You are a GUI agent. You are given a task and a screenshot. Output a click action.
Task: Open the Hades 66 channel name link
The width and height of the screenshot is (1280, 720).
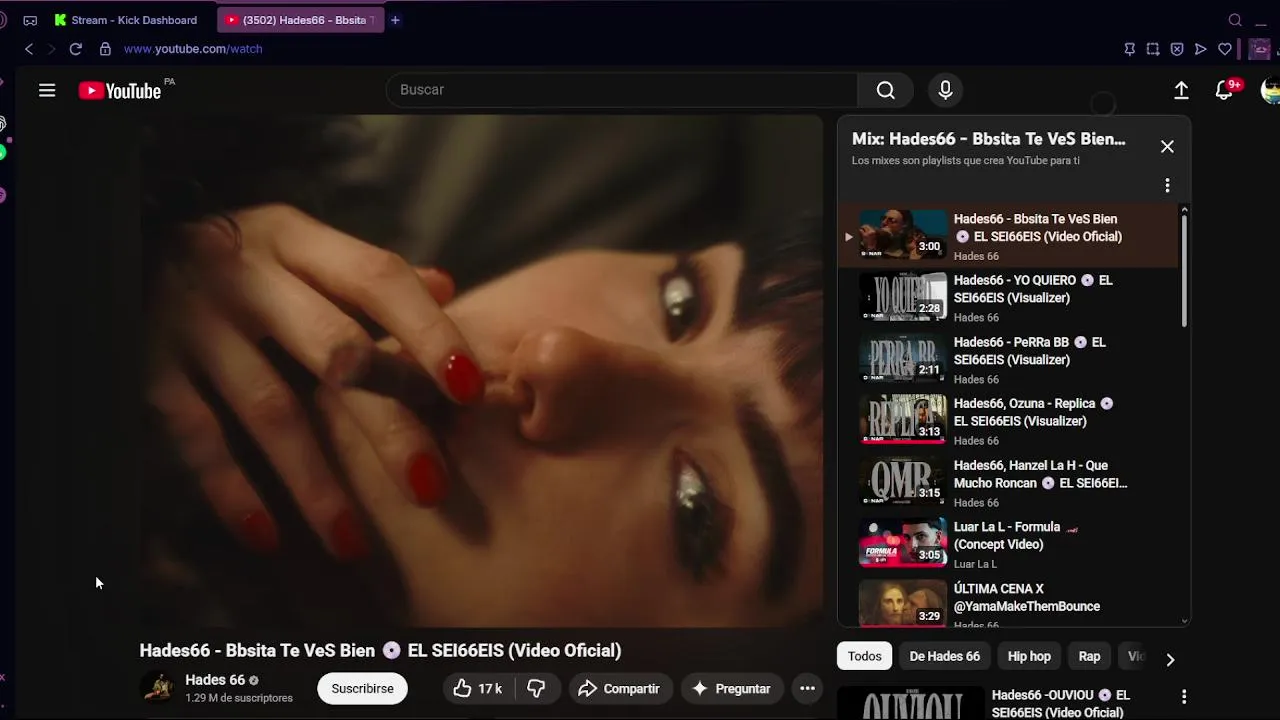215,680
